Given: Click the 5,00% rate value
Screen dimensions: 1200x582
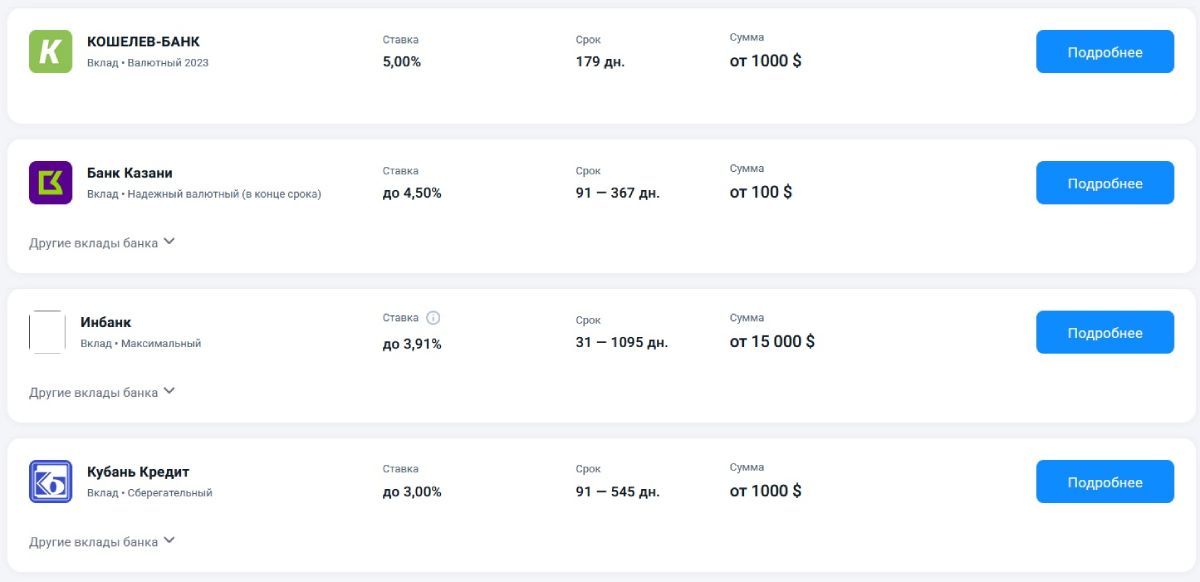Looking at the screenshot, I should (402, 61).
